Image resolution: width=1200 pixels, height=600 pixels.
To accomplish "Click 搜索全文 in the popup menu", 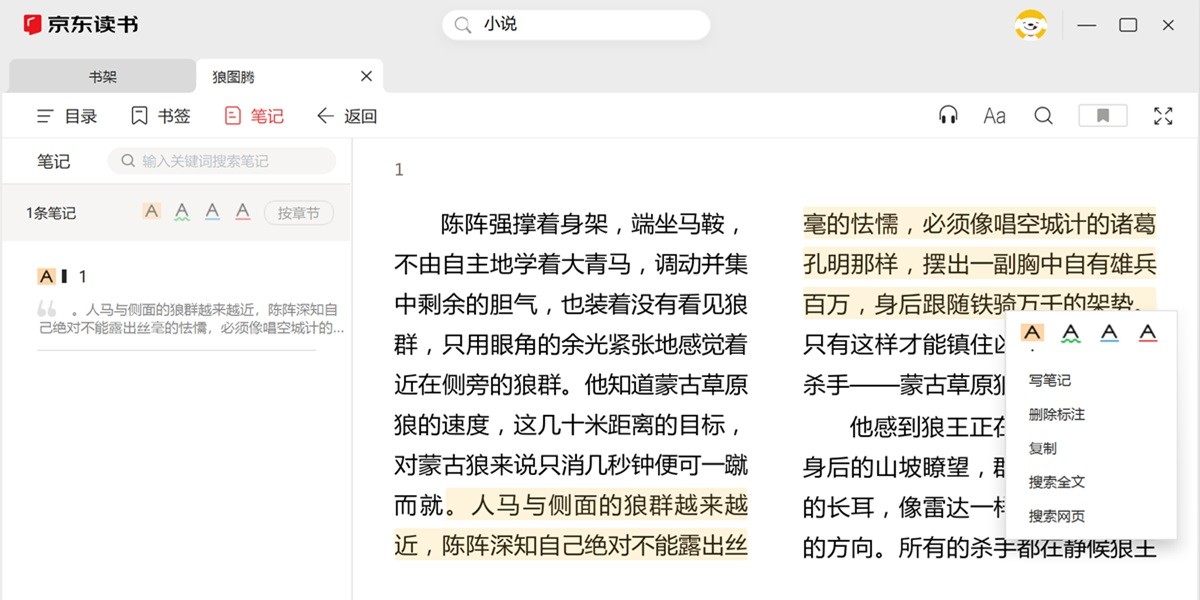I will click(1057, 482).
